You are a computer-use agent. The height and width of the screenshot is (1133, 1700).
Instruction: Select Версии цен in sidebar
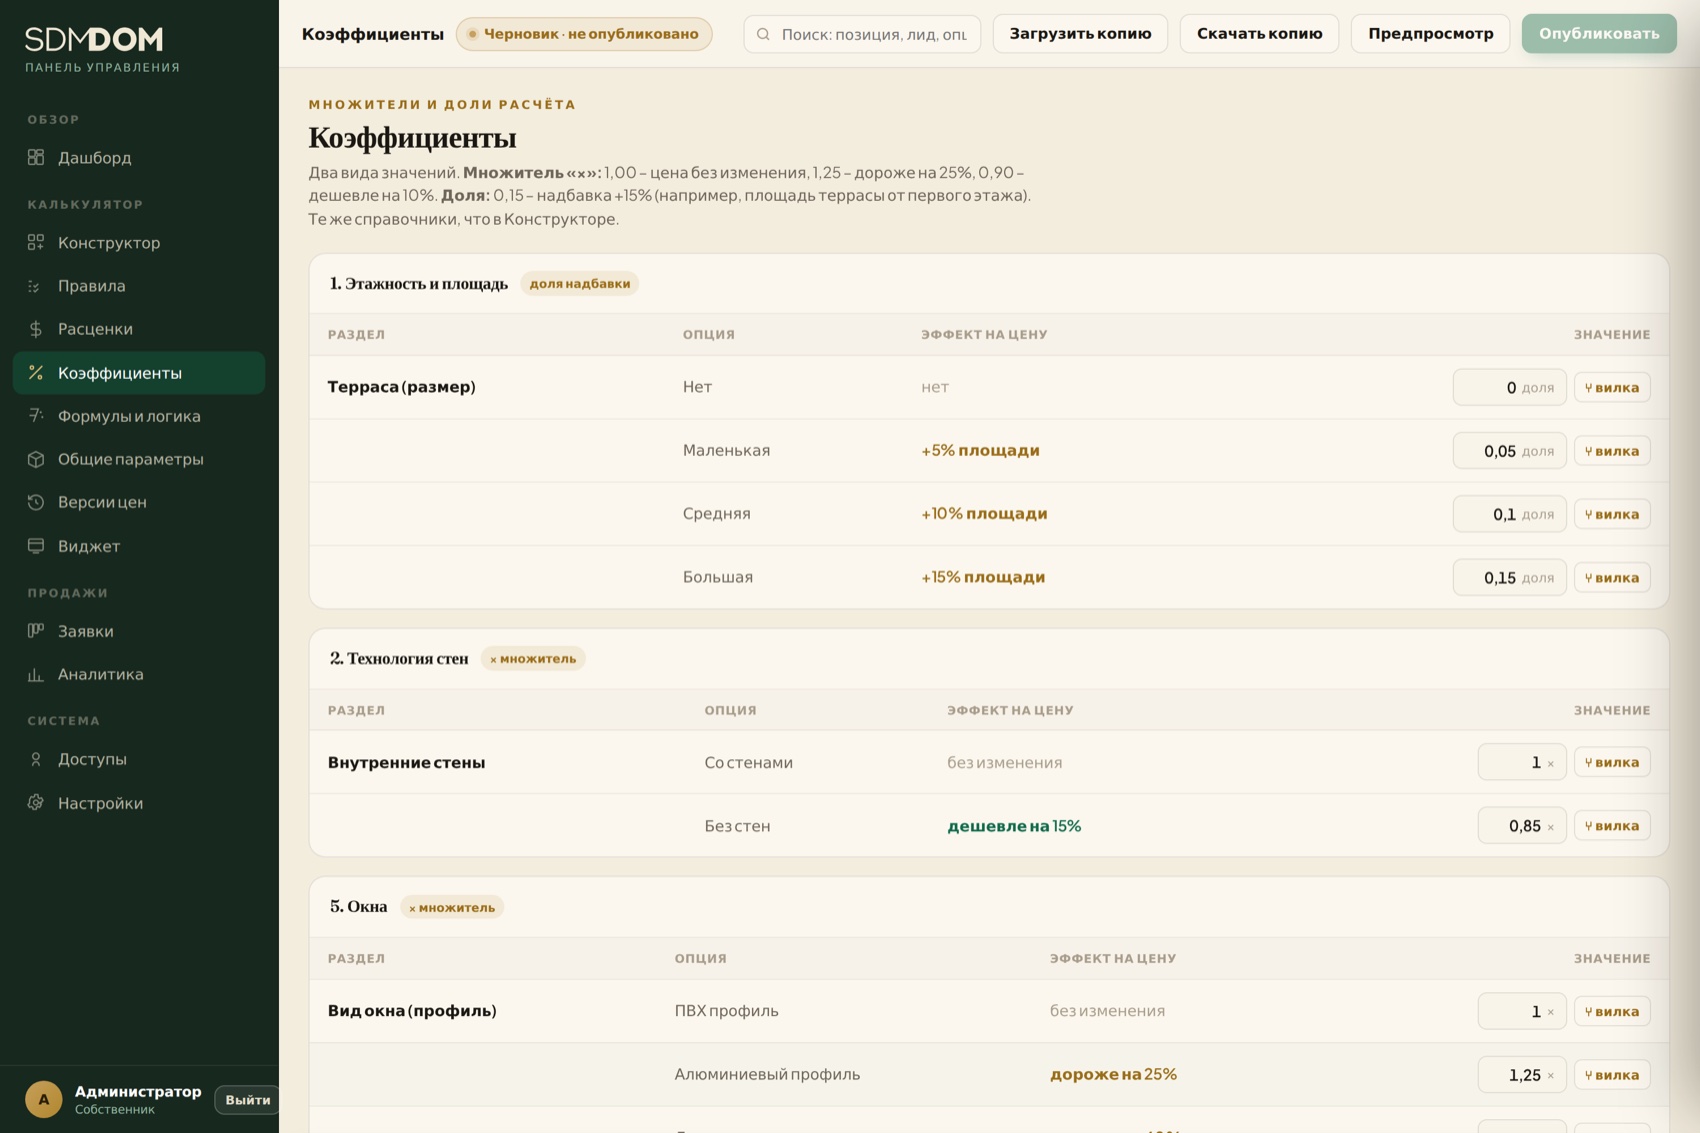pyautogui.click(x=139, y=502)
